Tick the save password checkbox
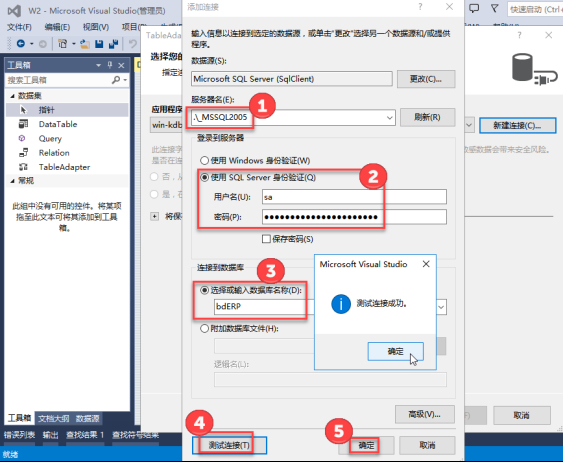Image resolution: width=563 pixels, height=462 pixels. pos(266,239)
